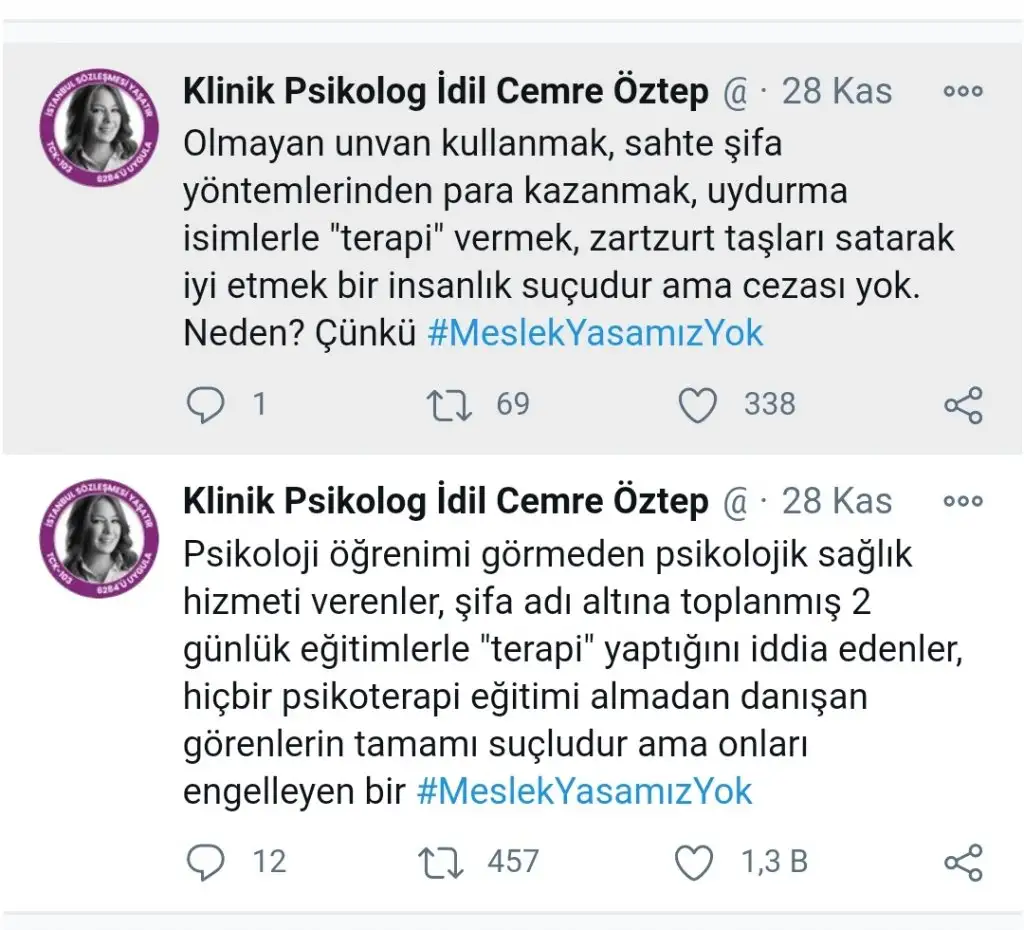This screenshot has height=930, width=1024.
Task: Open second tweet's profile avatar
Action: [x=100, y=539]
